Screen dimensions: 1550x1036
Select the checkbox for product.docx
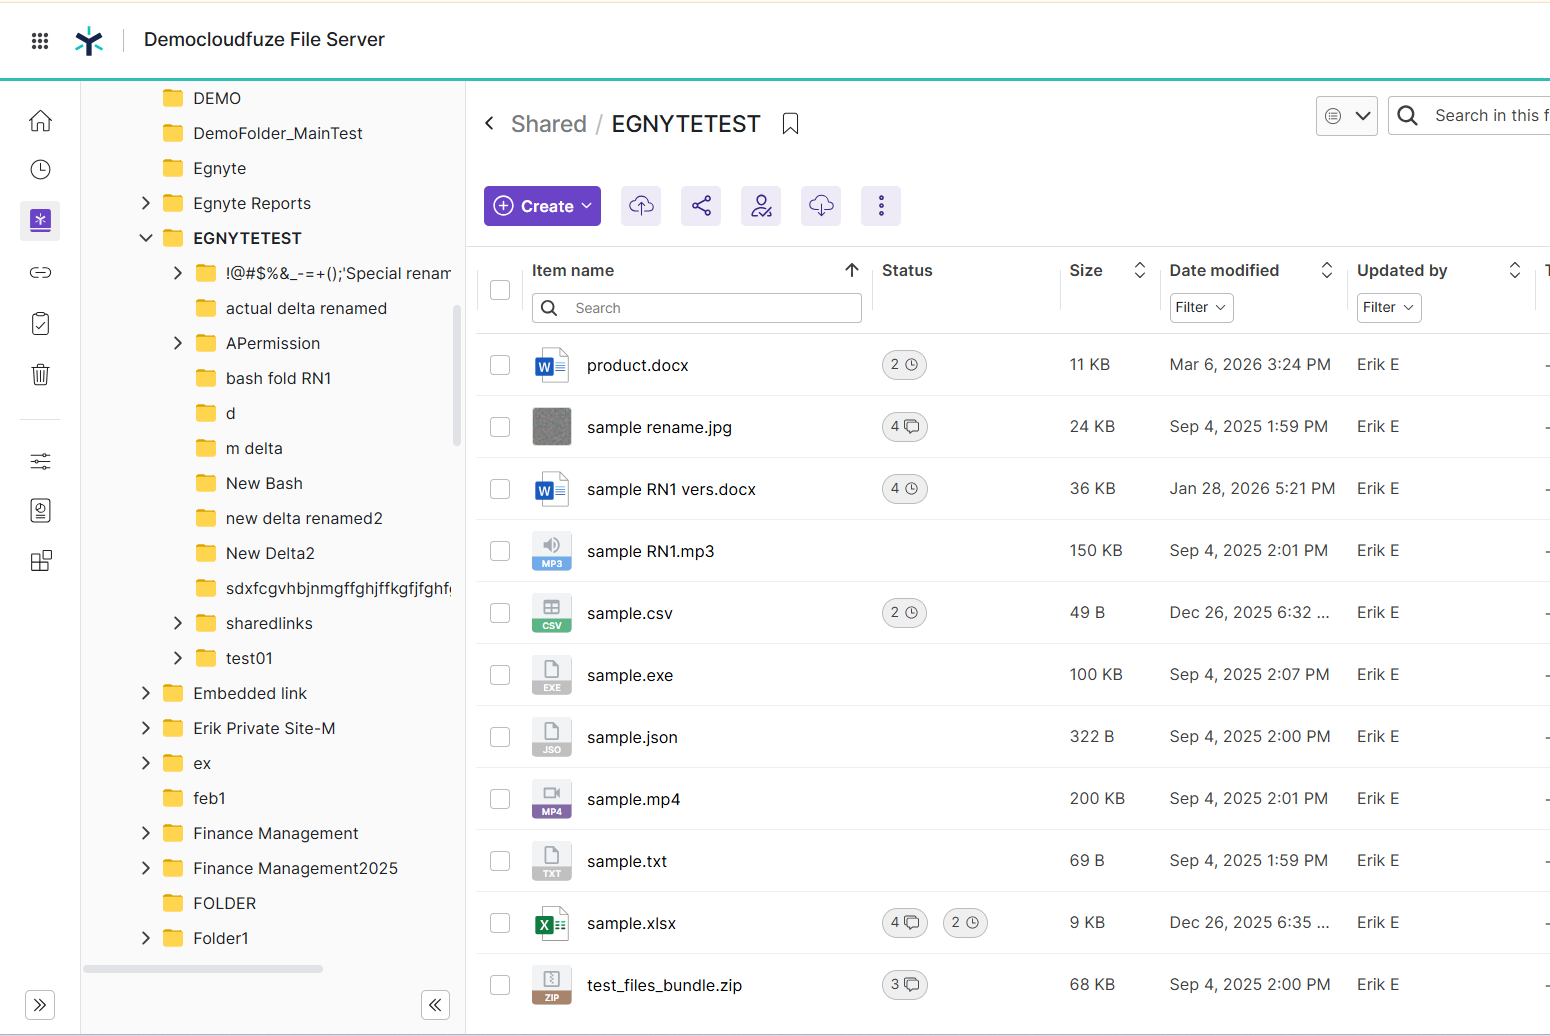click(500, 365)
